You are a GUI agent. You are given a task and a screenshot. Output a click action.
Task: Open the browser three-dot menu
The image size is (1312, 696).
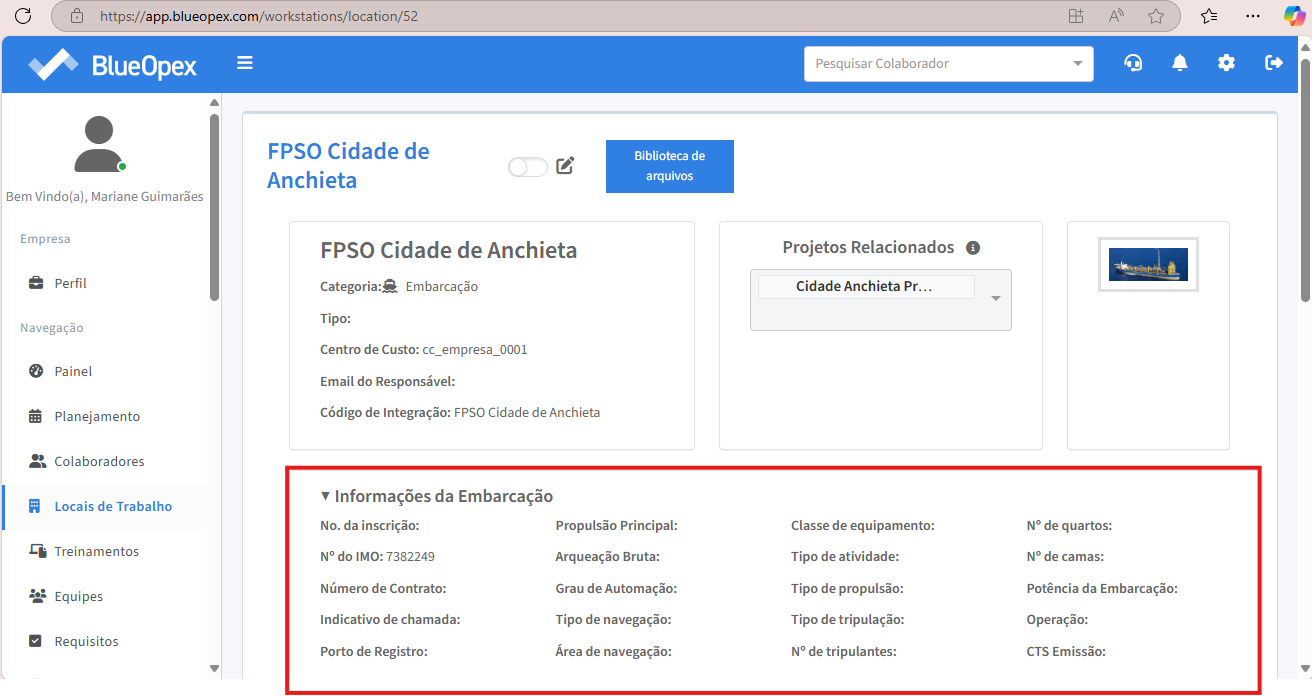1253,16
